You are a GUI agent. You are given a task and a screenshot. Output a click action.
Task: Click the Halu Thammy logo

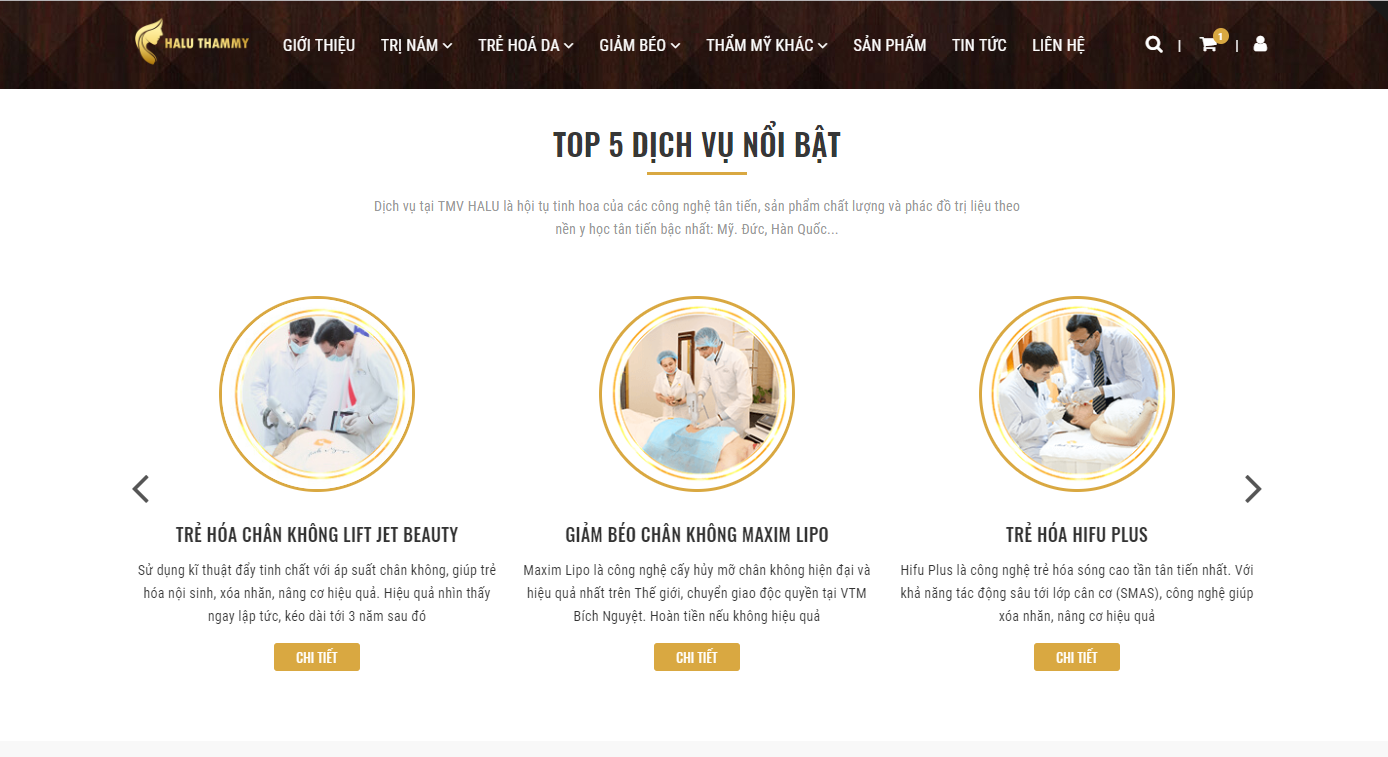point(192,42)
